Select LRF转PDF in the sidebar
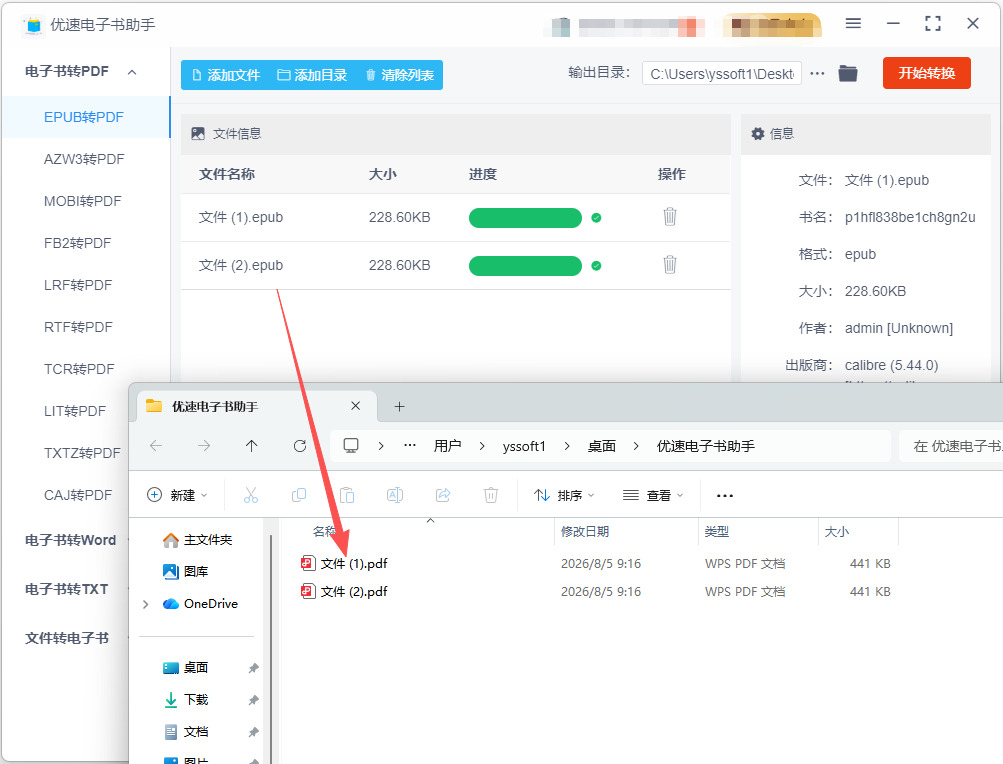1003x764 pixels. 78,285
